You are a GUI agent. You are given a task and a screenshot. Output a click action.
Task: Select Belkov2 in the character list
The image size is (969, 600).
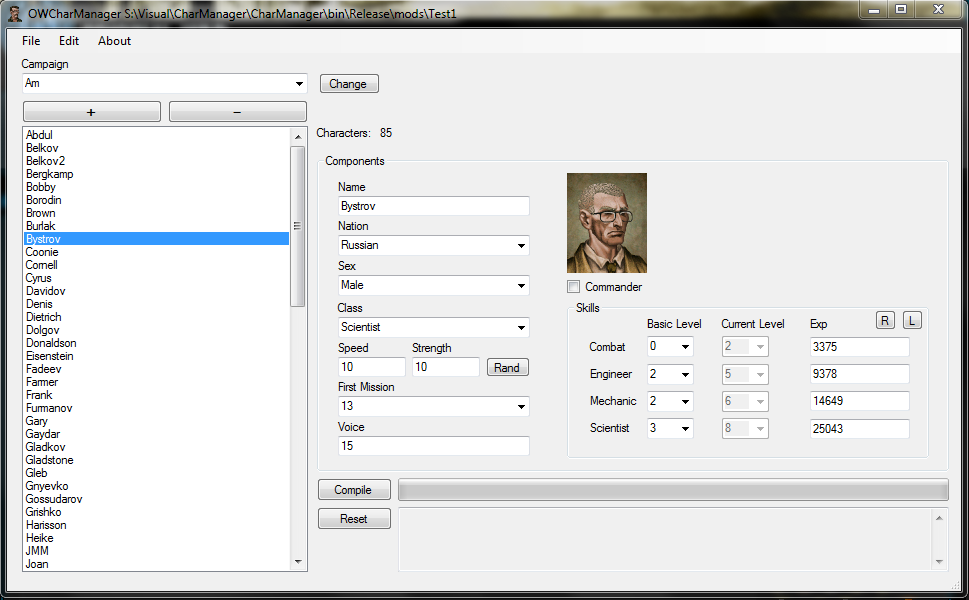(x=45, y=161)
